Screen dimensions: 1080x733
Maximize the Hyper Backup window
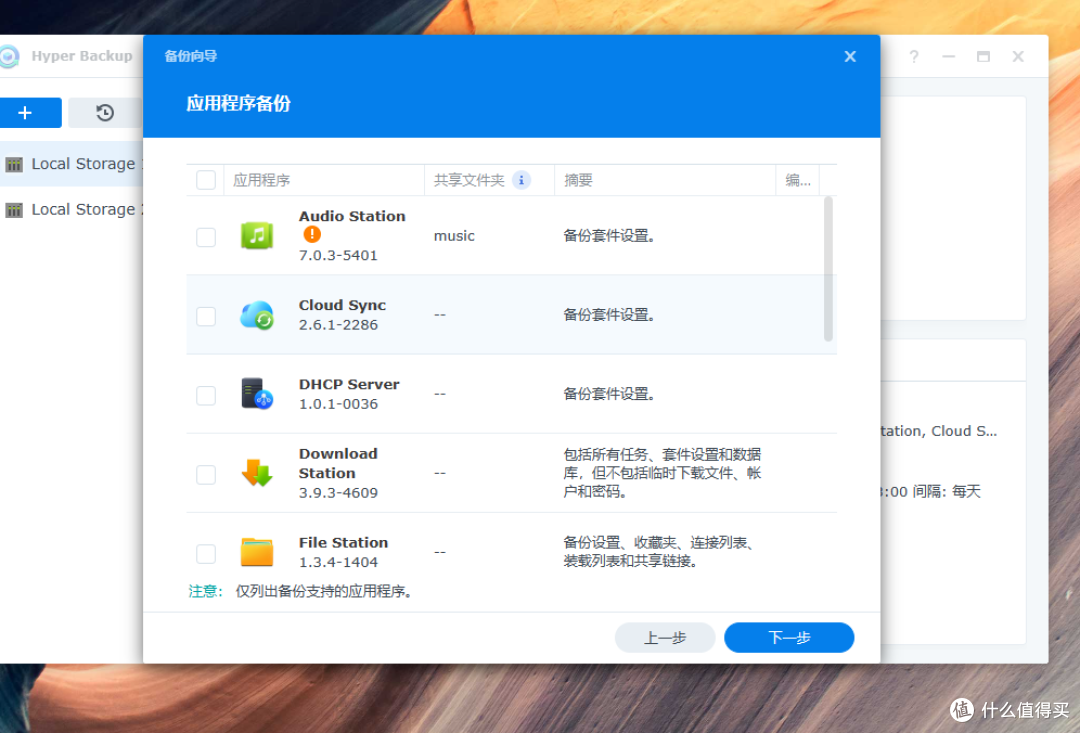[x=984, y=56]
